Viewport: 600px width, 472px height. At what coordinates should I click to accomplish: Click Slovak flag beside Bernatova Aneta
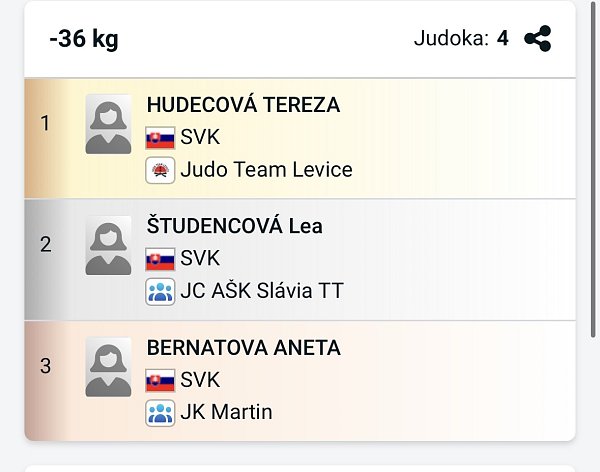[x=160, y=381]
